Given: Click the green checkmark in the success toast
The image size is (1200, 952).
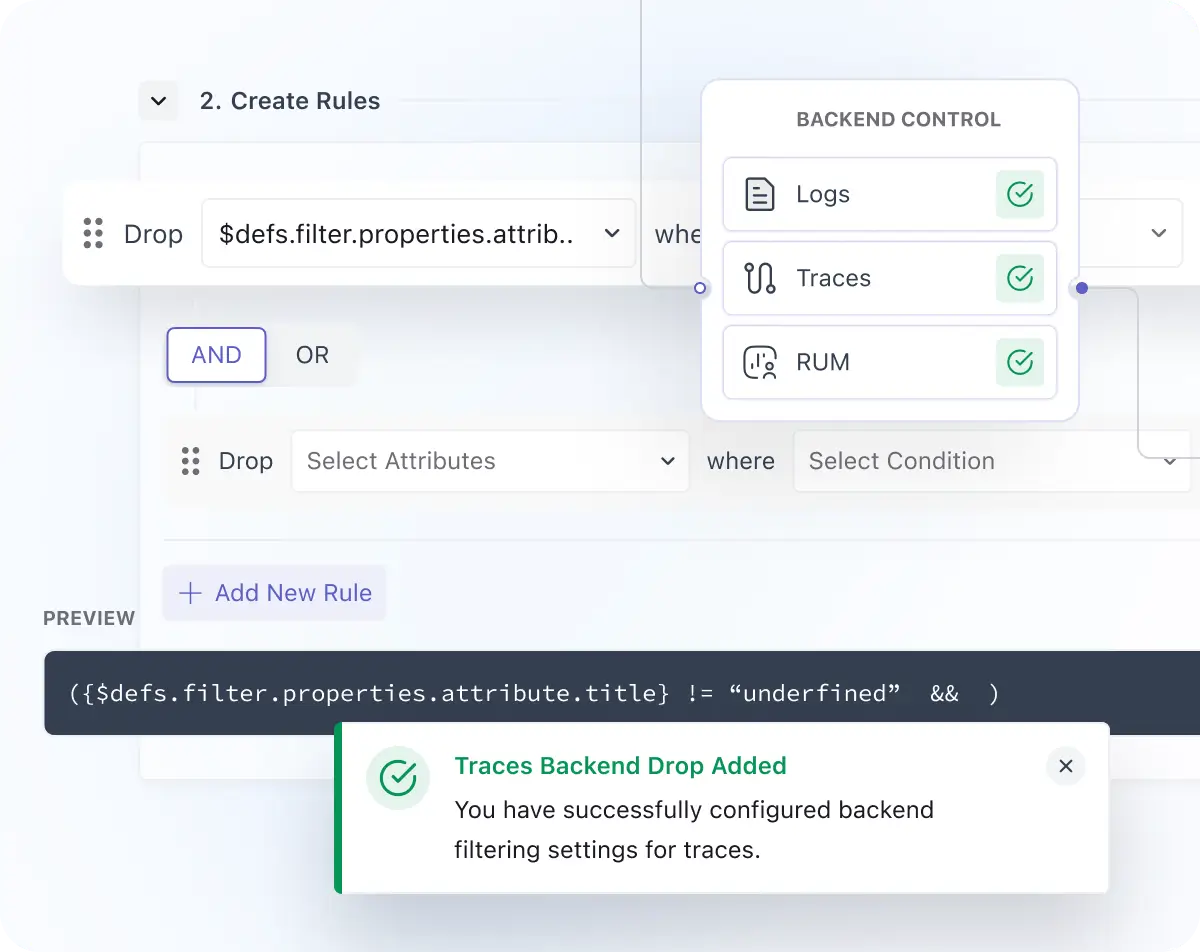Looking at the screenshot, I should [398, 778].
